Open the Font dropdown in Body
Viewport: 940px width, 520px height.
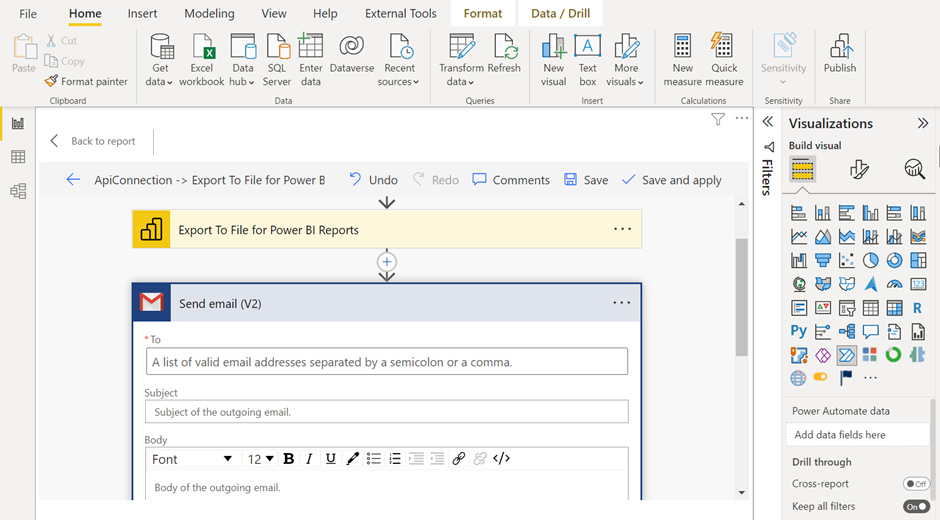click(x=192, y=459)
